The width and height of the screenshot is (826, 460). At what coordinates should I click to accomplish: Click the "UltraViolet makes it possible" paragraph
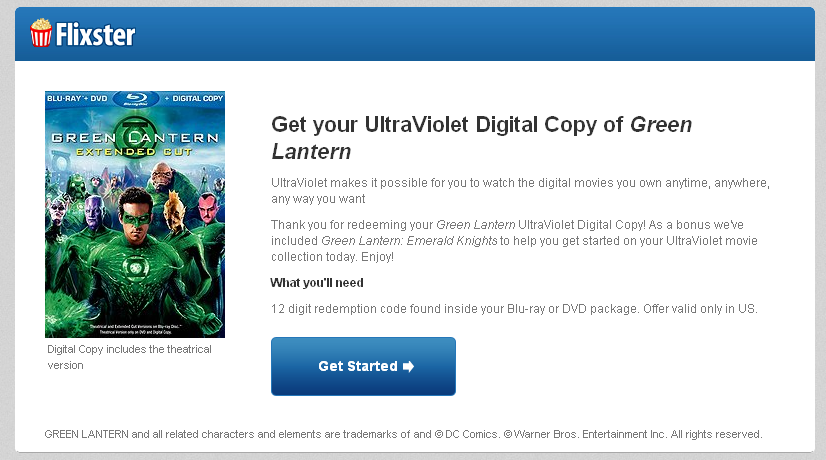[520, 191]
